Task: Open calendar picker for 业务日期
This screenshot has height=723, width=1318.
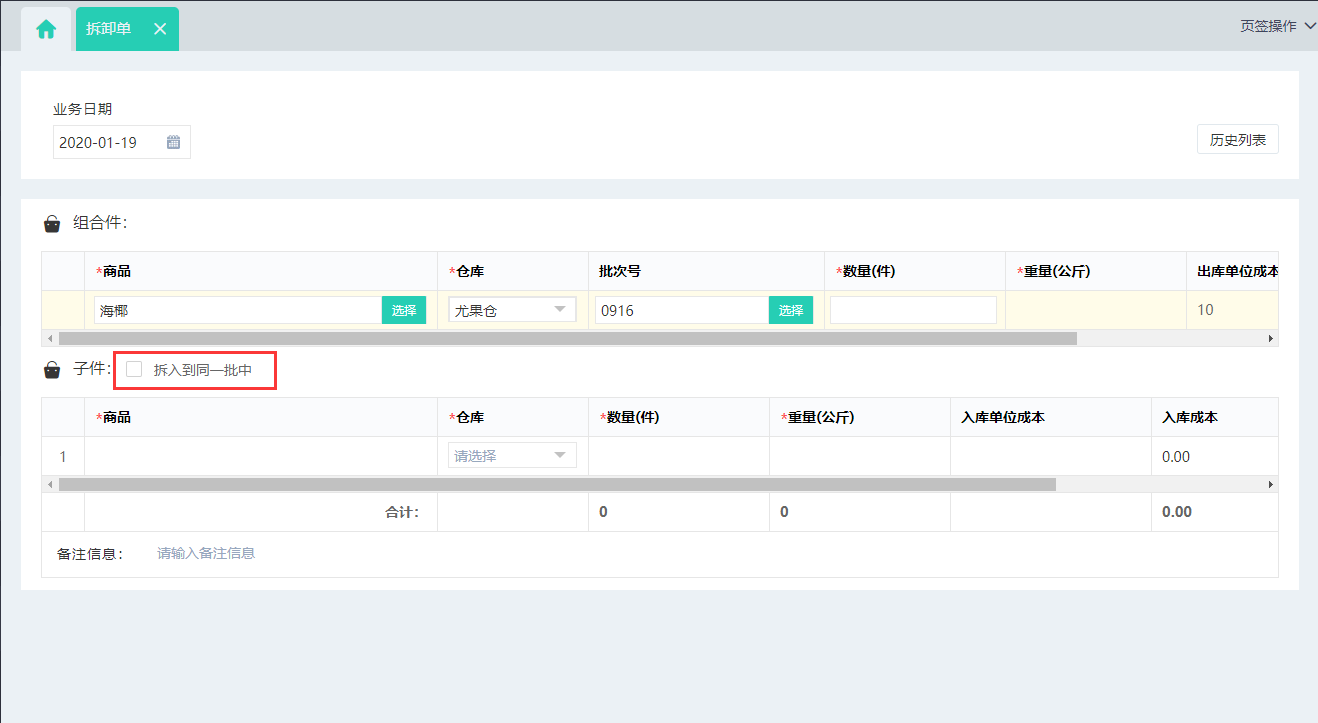Action: point(173,142)
